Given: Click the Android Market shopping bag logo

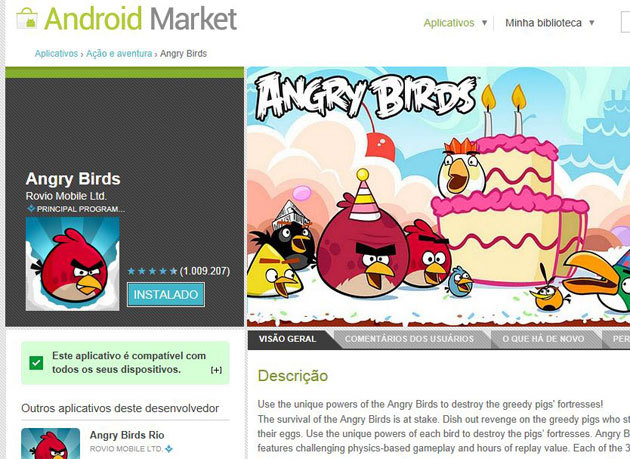Looking at the screenshot, I should (27, 18).
